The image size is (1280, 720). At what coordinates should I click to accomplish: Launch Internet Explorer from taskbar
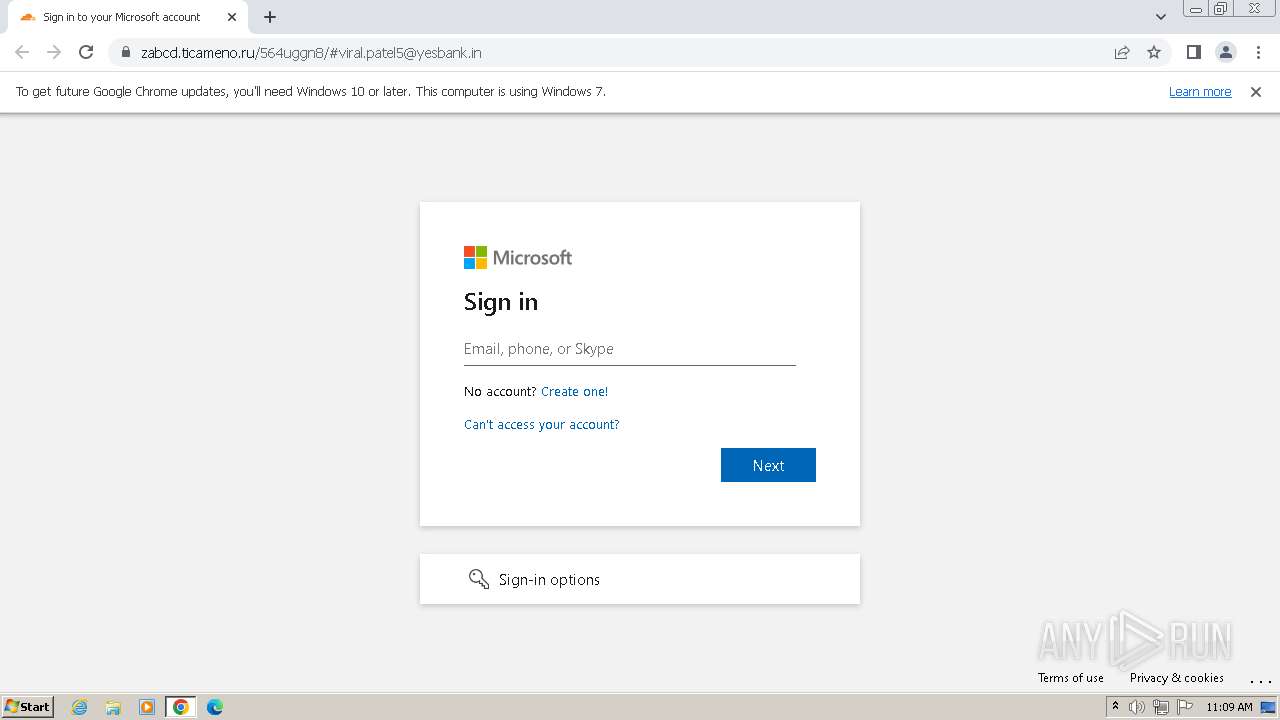tap(80, 707)
